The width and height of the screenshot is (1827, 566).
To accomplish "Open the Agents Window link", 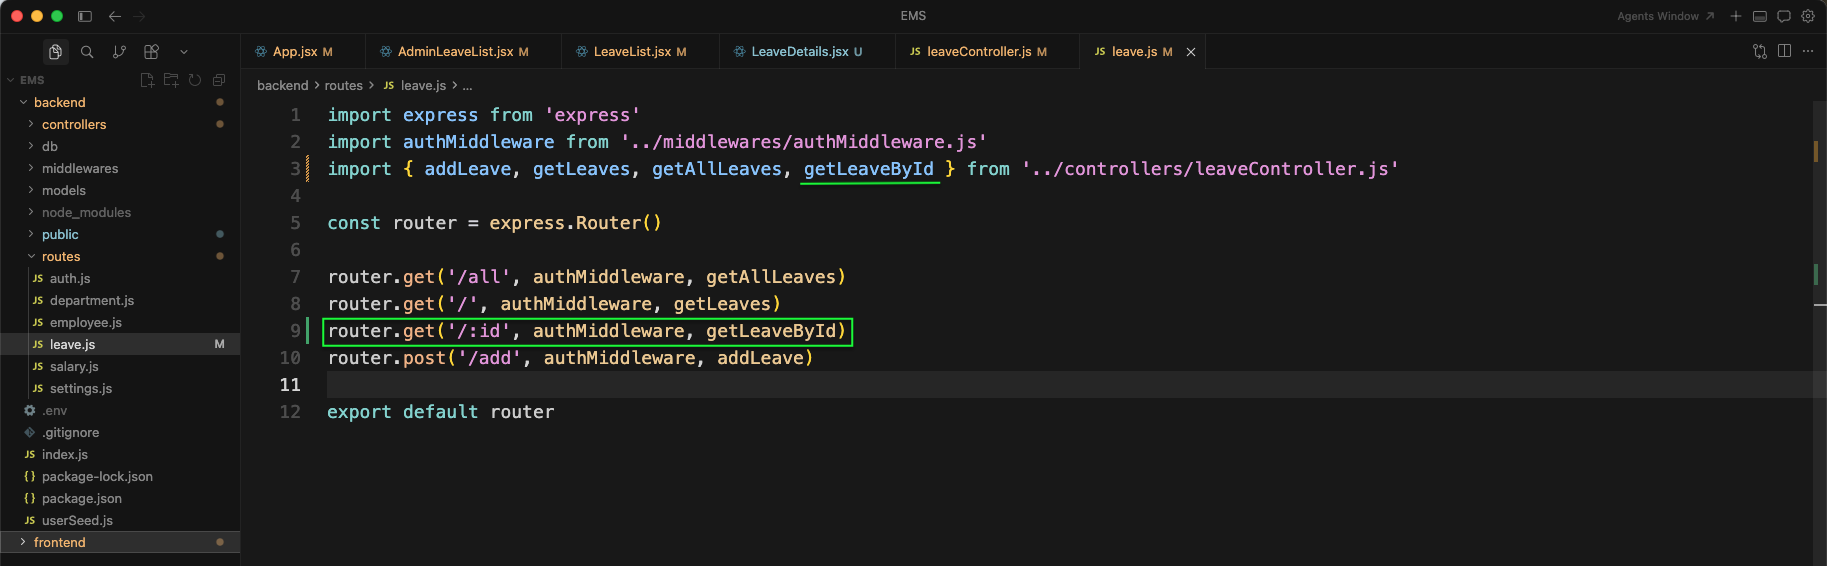I will tap(1665, 16).
